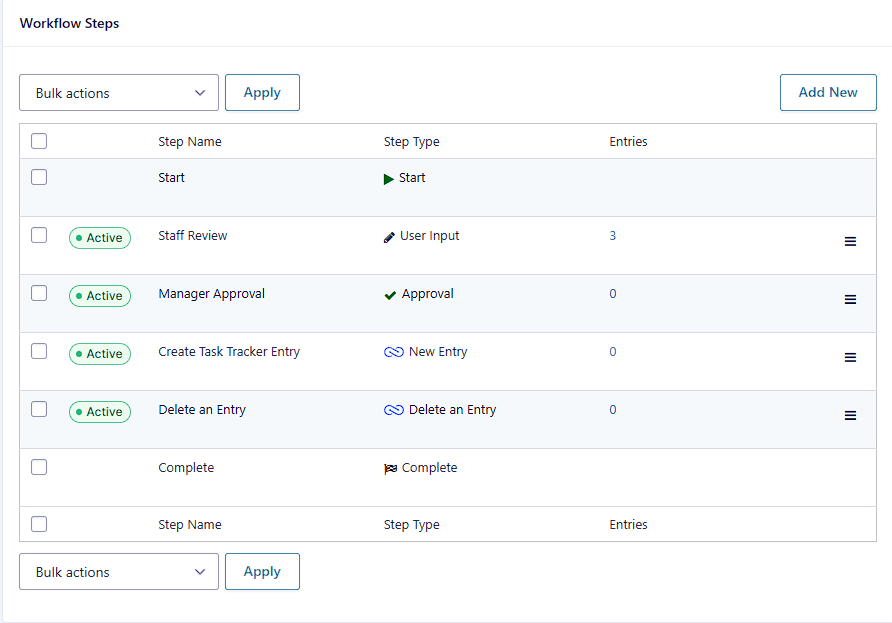The image size is (892, 623).
Task: Click the top Apply button
Action: pos(262,92)
